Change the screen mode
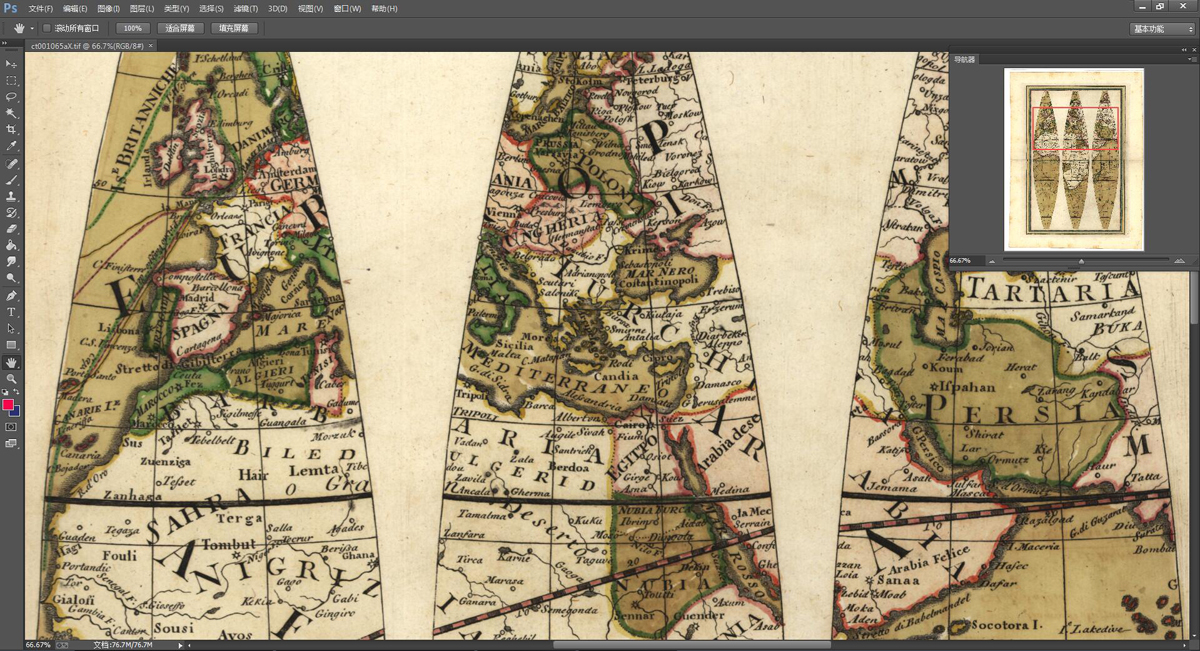Image resolution: width=1200 pixels, height=651 pixels. pos(11,443)
